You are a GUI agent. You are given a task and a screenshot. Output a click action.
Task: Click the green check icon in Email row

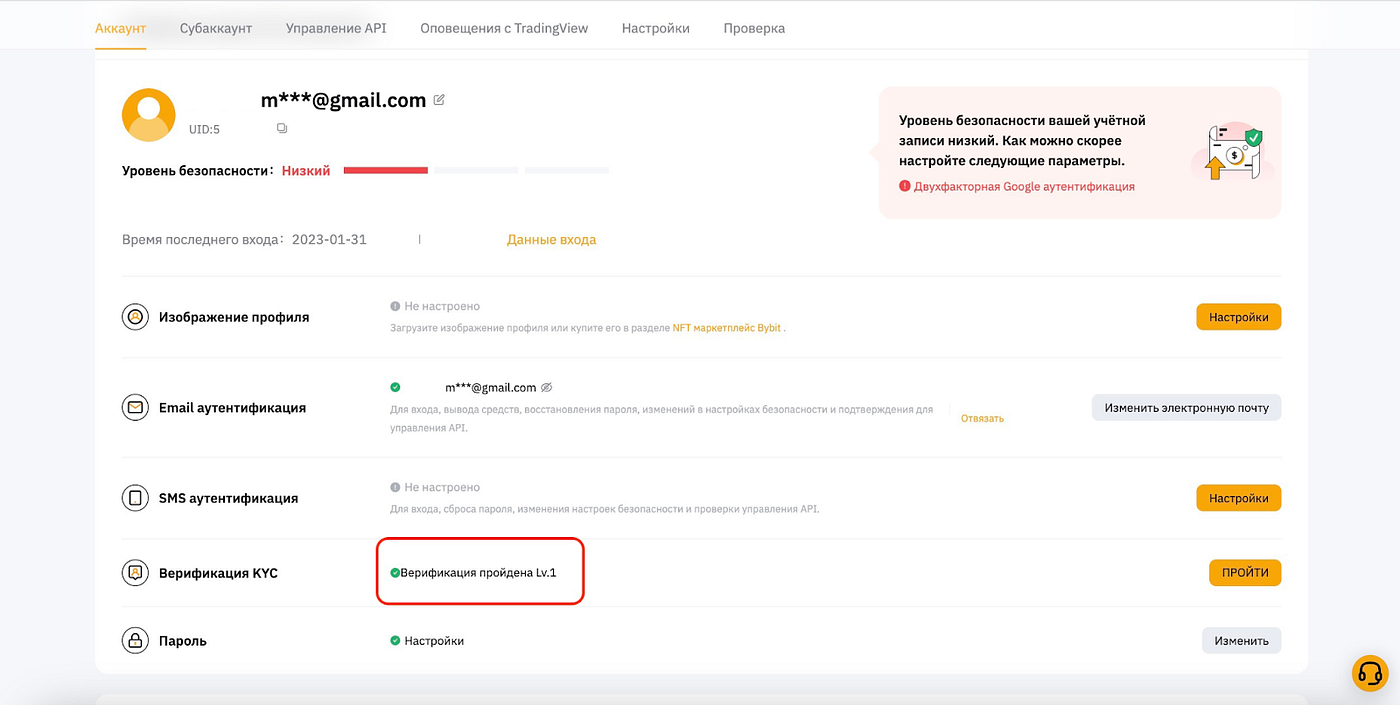click(x=395, y=387)
